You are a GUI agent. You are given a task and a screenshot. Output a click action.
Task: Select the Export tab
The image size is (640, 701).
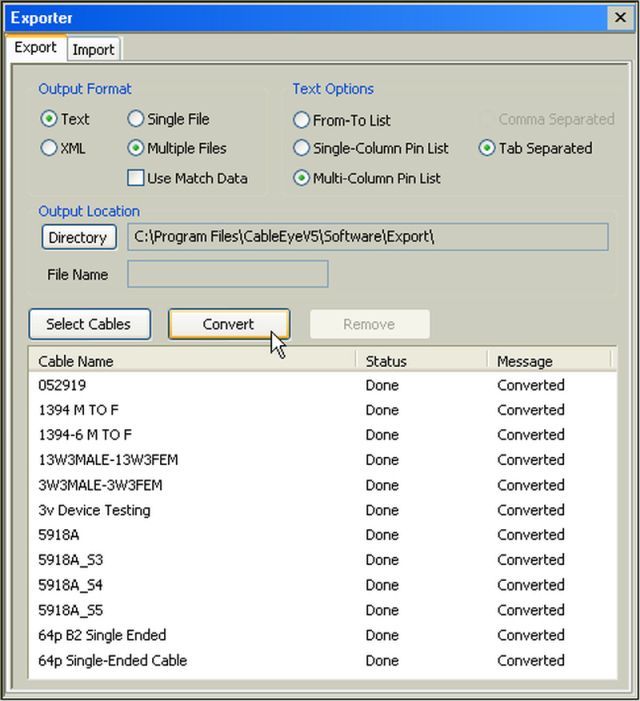point(35,48)
